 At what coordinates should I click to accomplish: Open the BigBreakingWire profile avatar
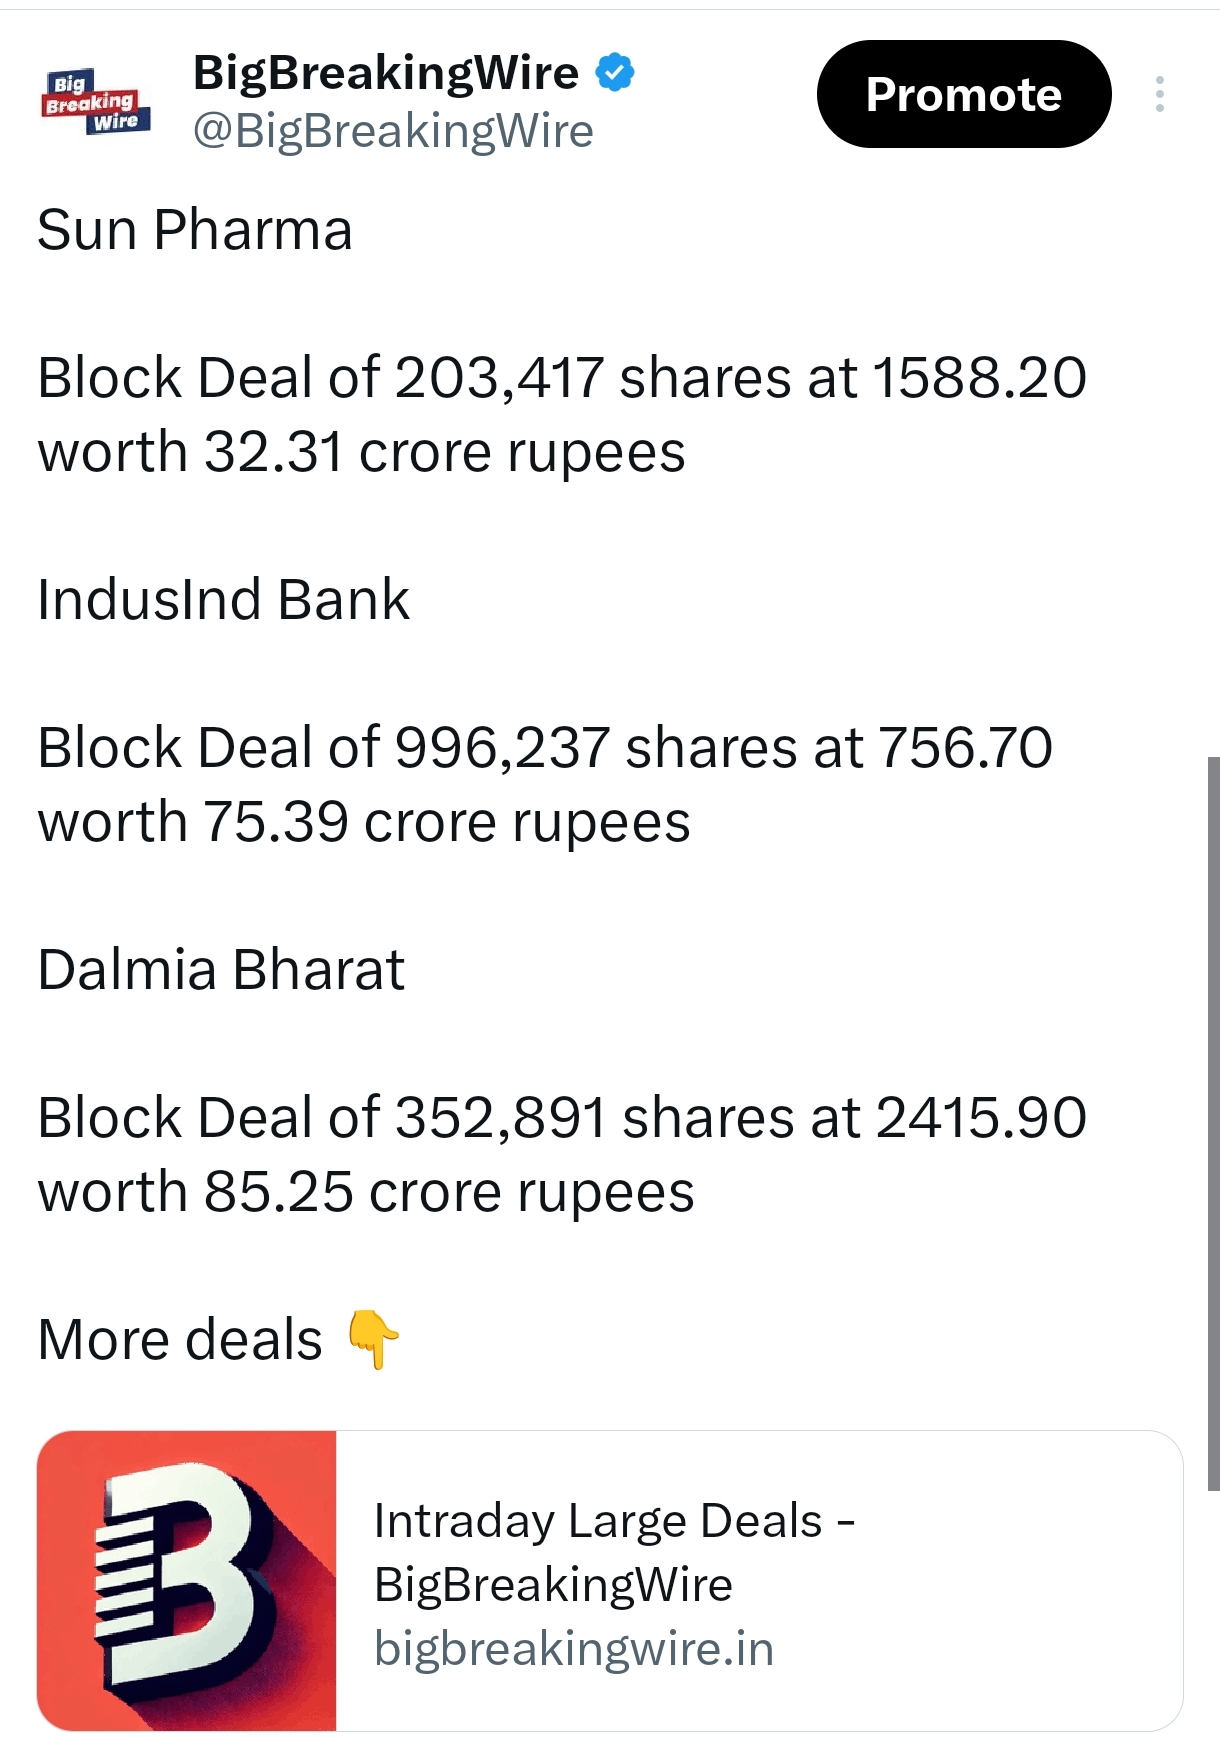96,101
